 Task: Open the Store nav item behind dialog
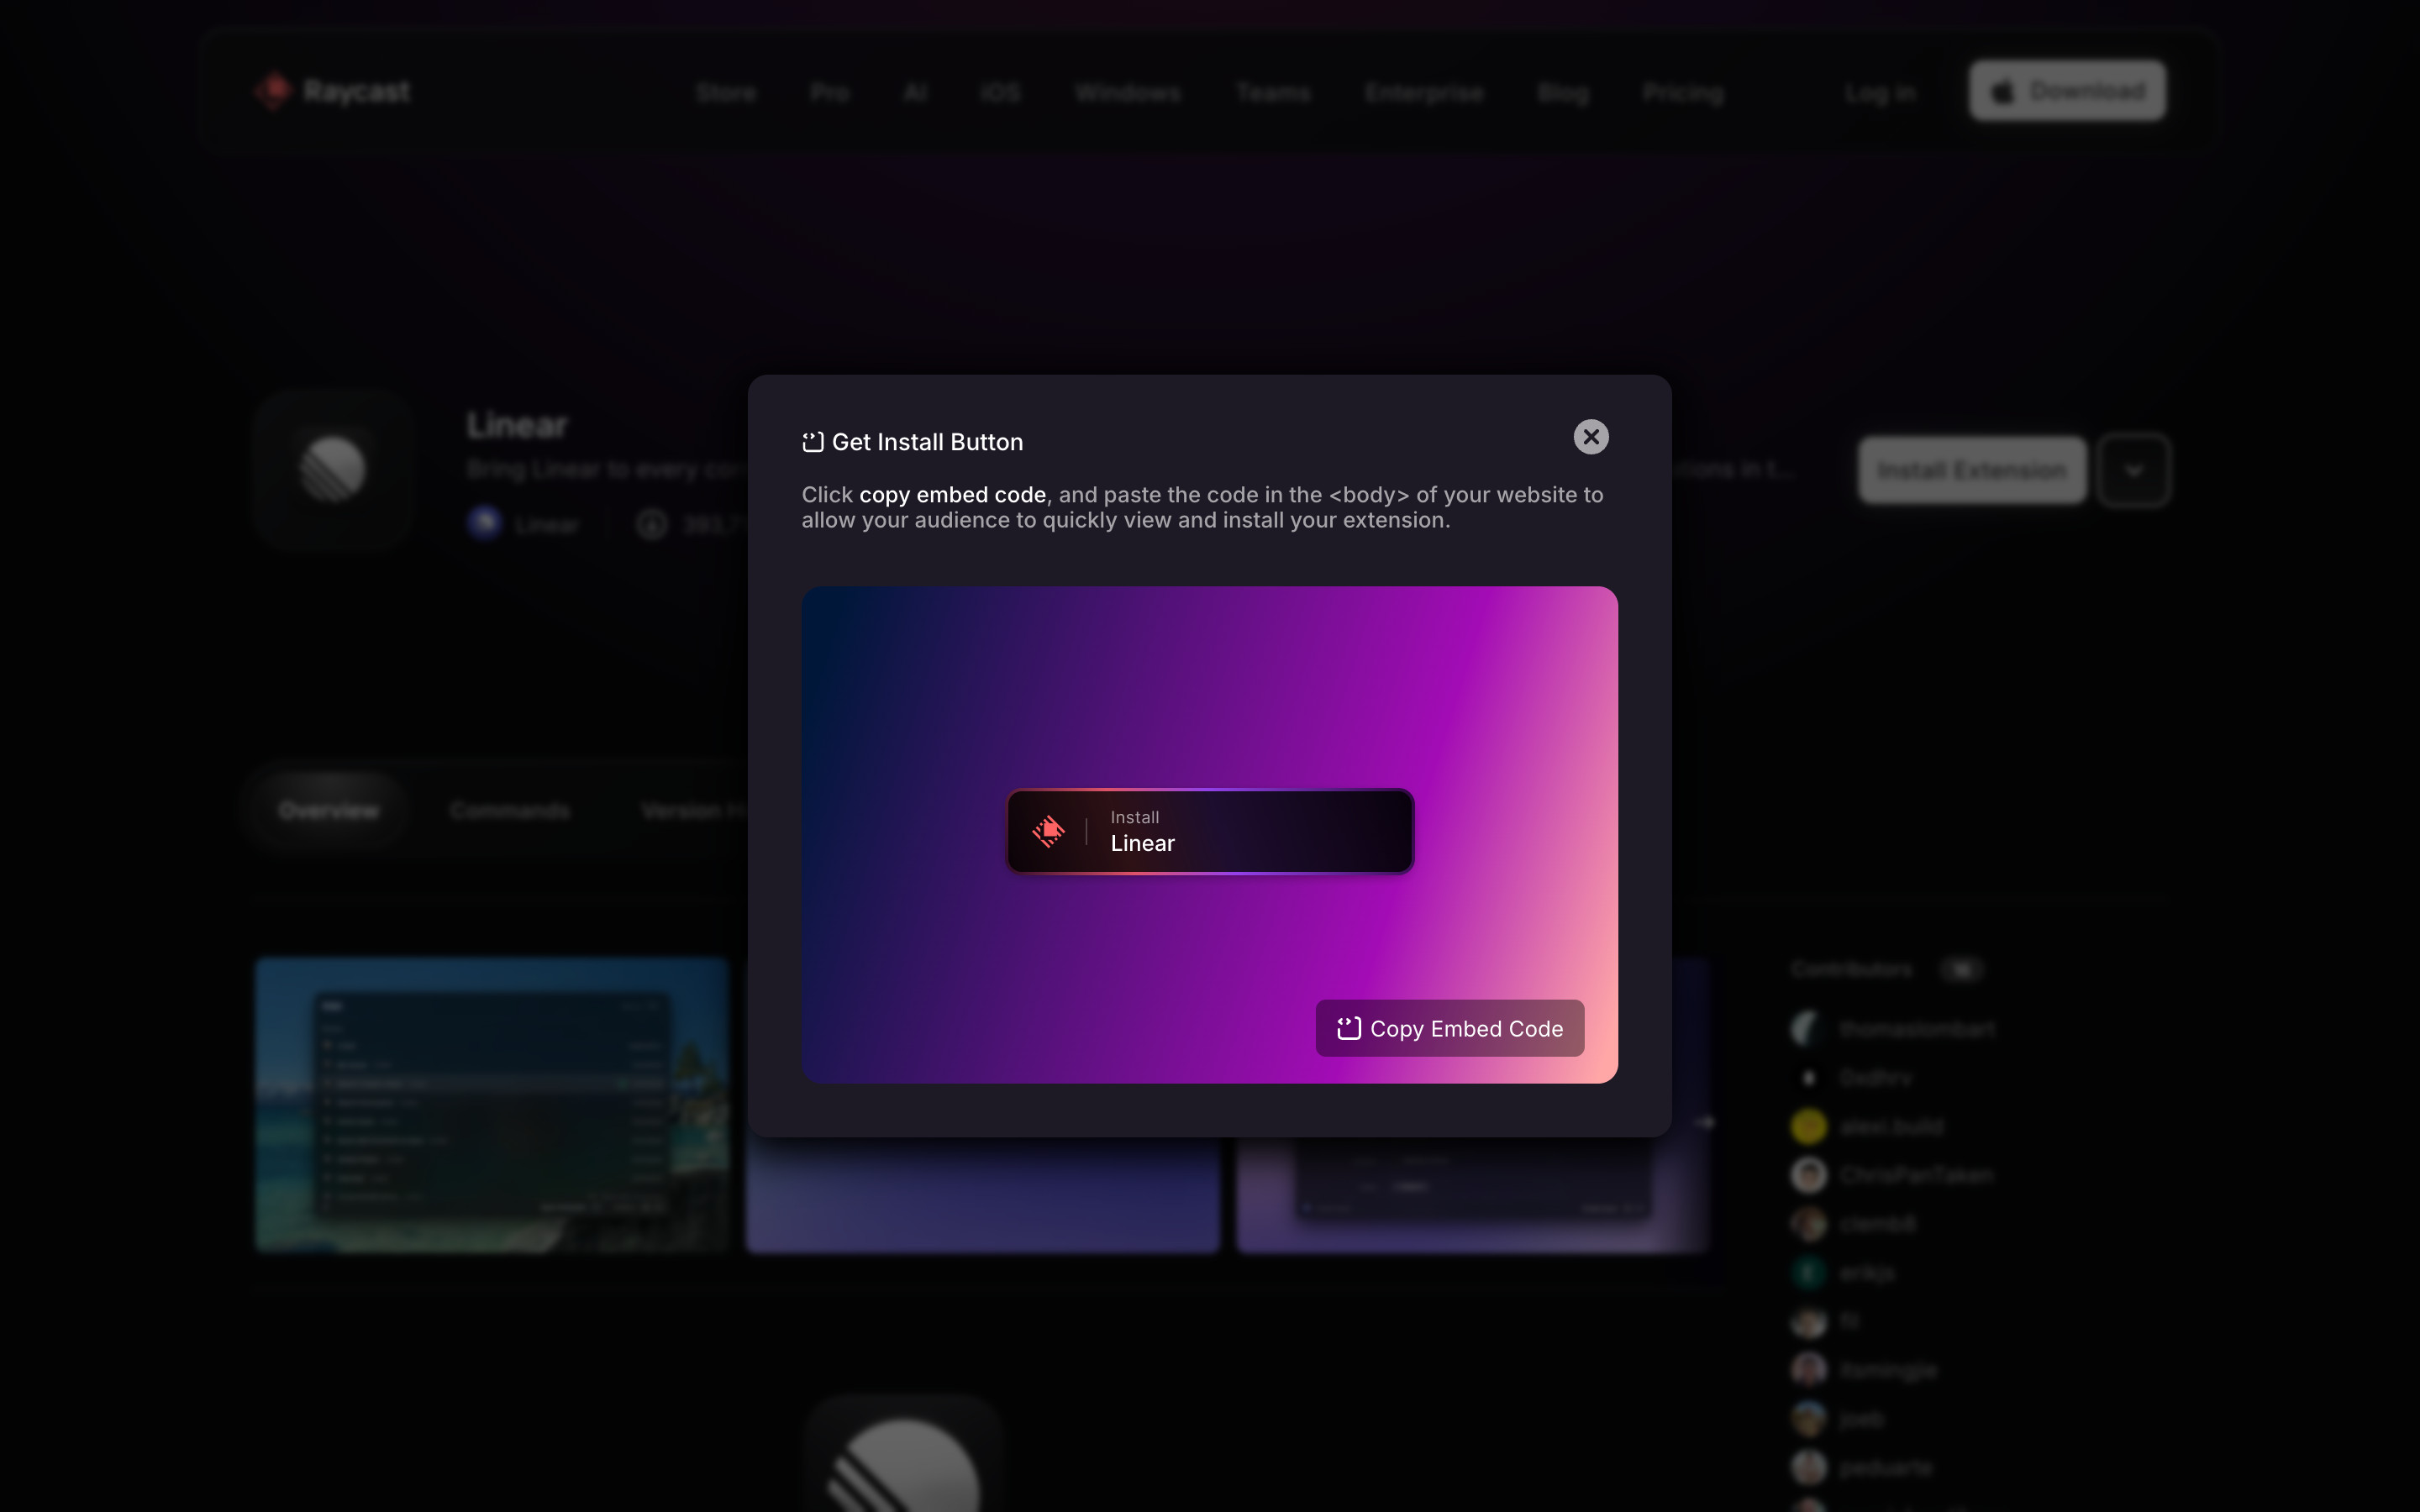coord(726,93)
